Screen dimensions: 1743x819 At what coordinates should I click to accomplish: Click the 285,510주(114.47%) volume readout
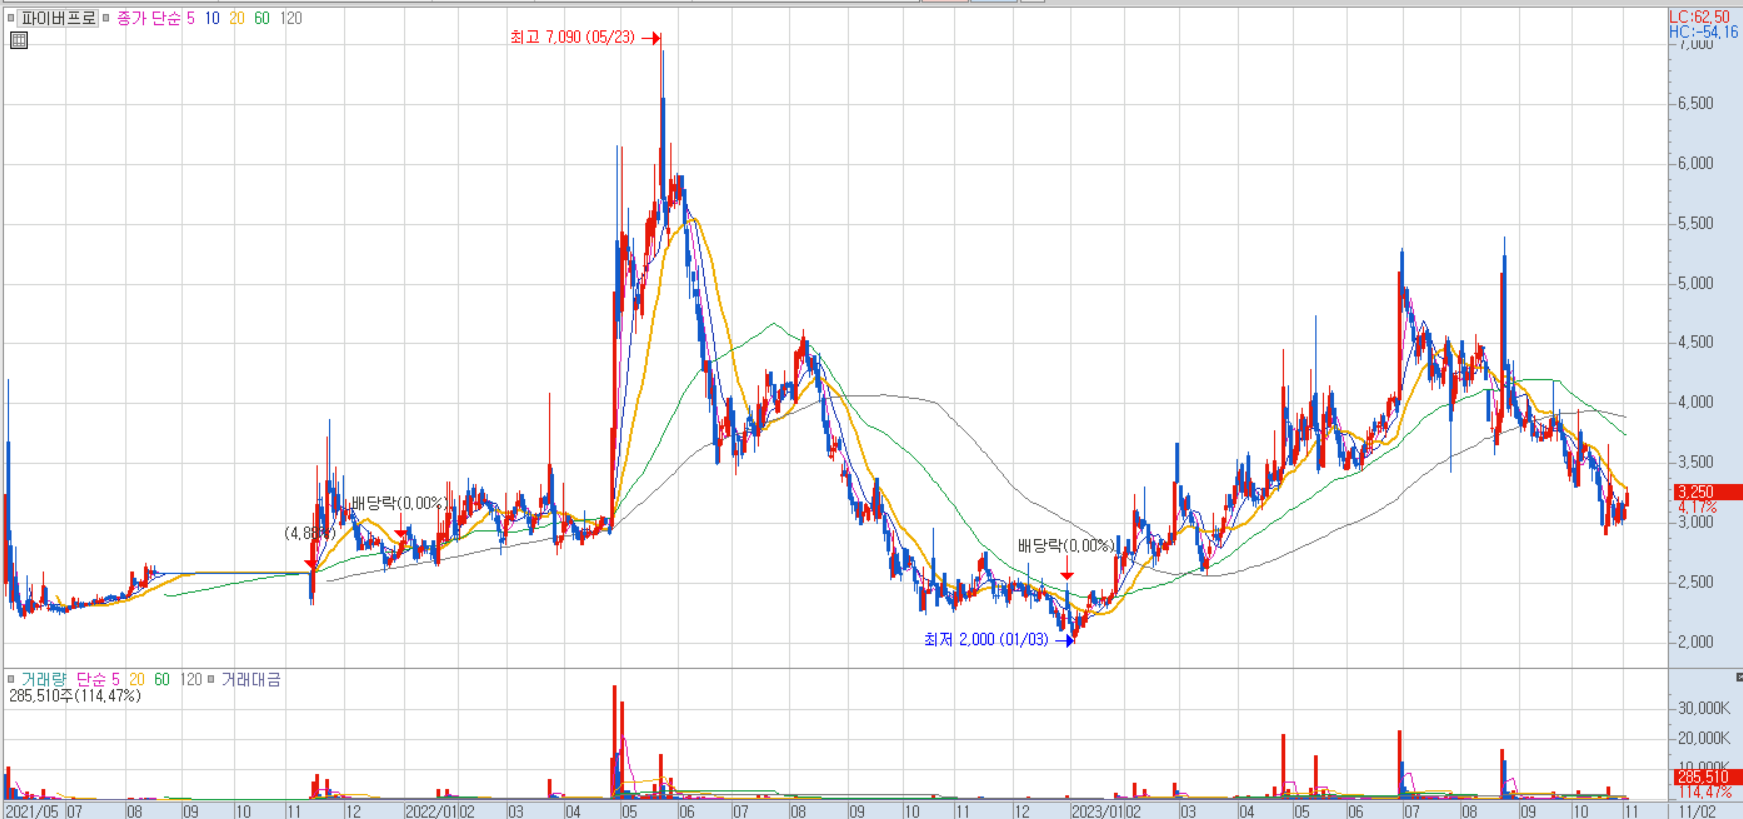tap(75, 696)
